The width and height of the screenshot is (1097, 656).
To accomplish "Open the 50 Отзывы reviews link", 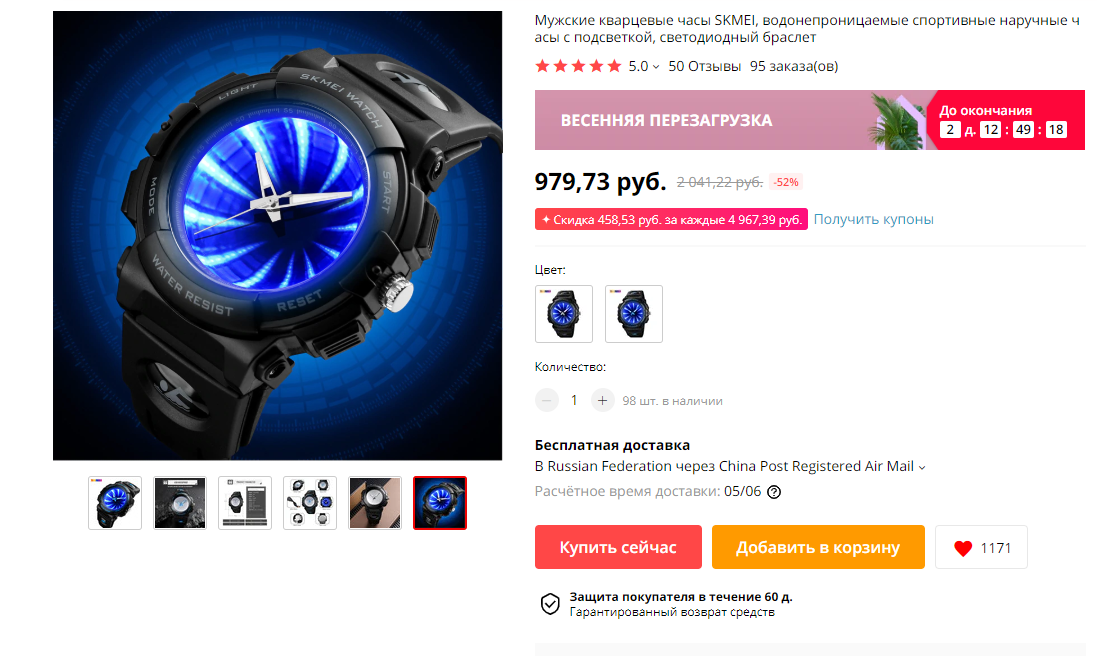I will (705, 66).
